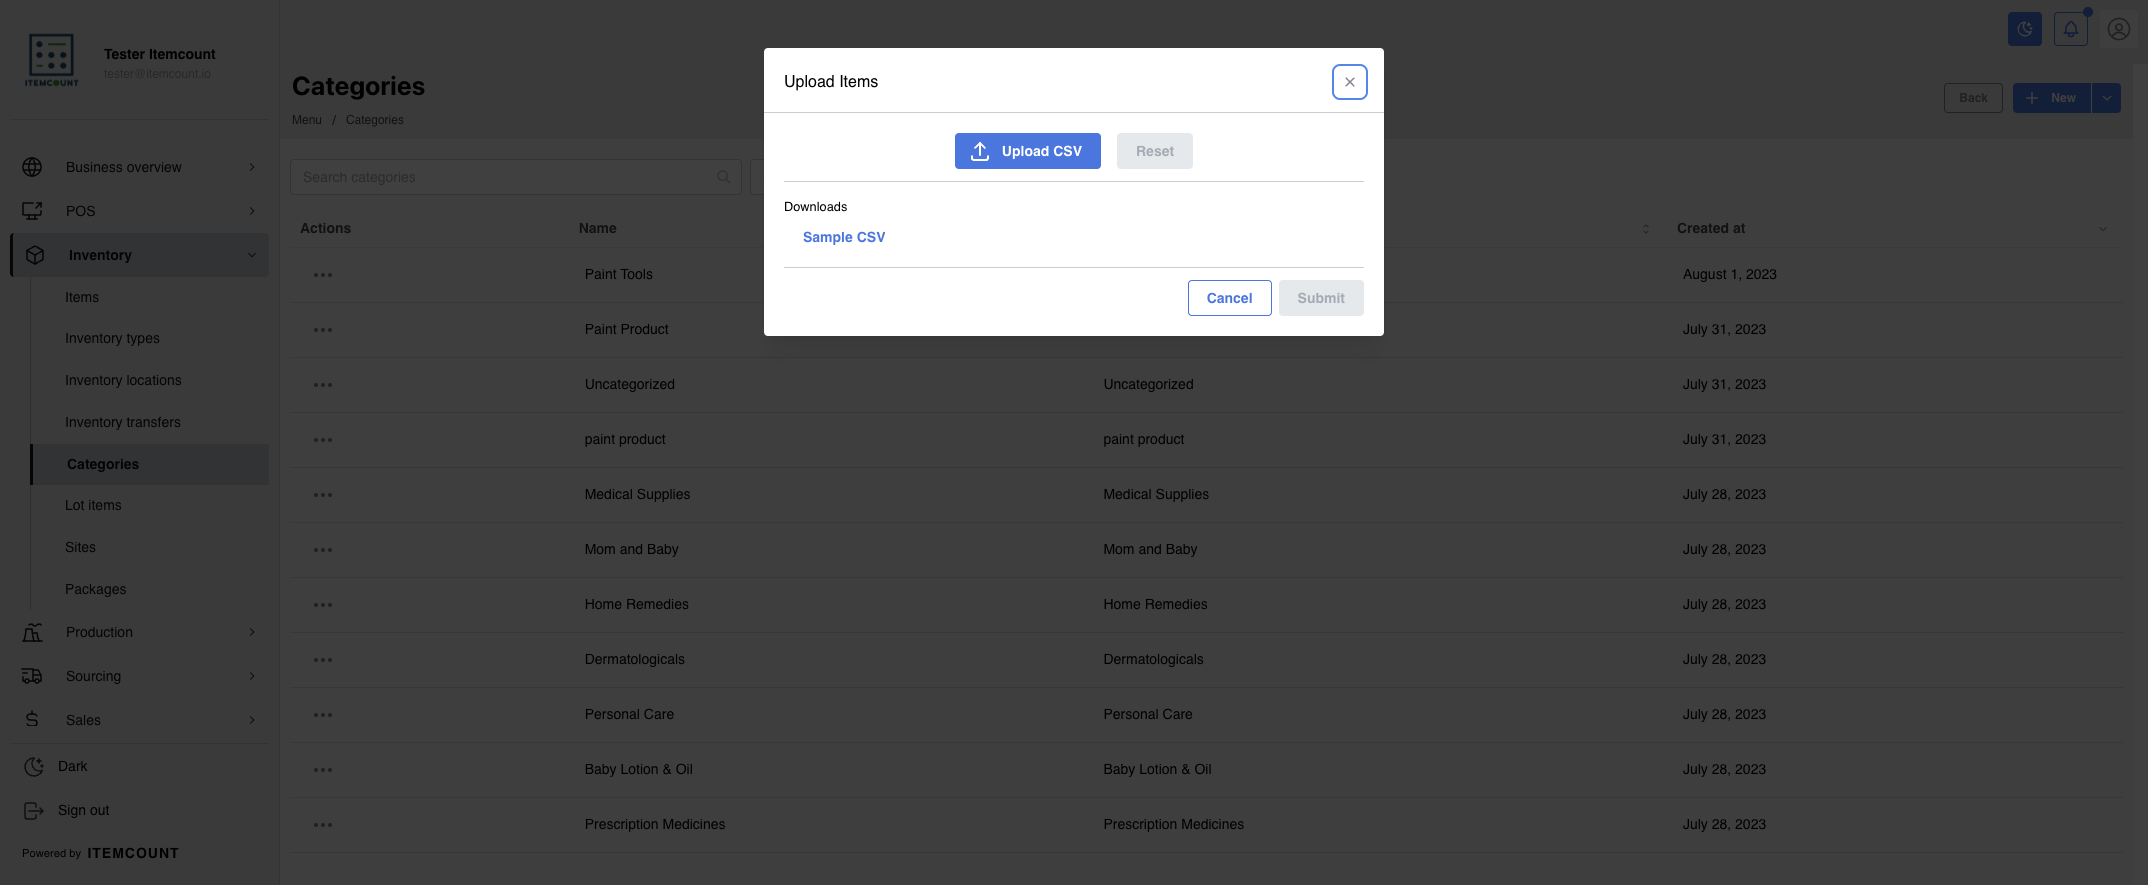Expand POS menu chevron
This screenshot has height=885, width=2148.
pos(252,211)
